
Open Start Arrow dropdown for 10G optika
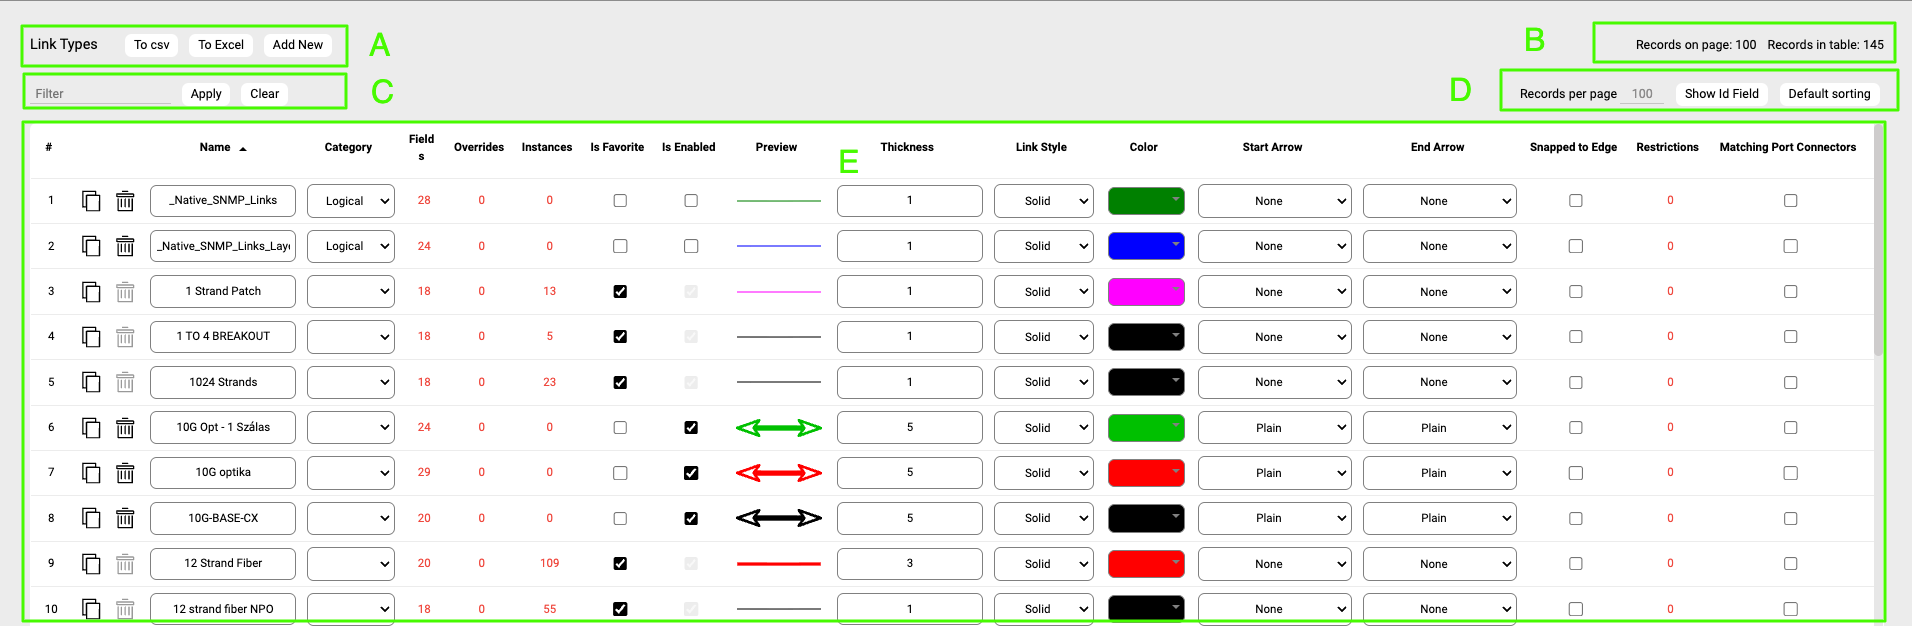point(1274,473)
